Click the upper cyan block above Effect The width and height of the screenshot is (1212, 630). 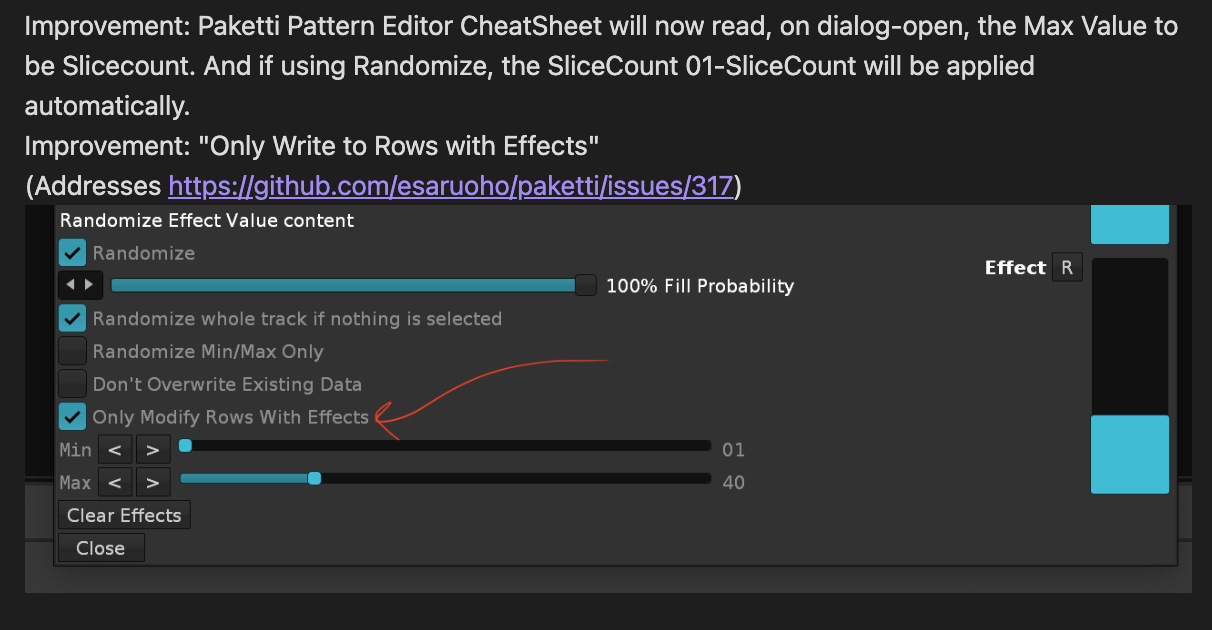[1130, 225]
